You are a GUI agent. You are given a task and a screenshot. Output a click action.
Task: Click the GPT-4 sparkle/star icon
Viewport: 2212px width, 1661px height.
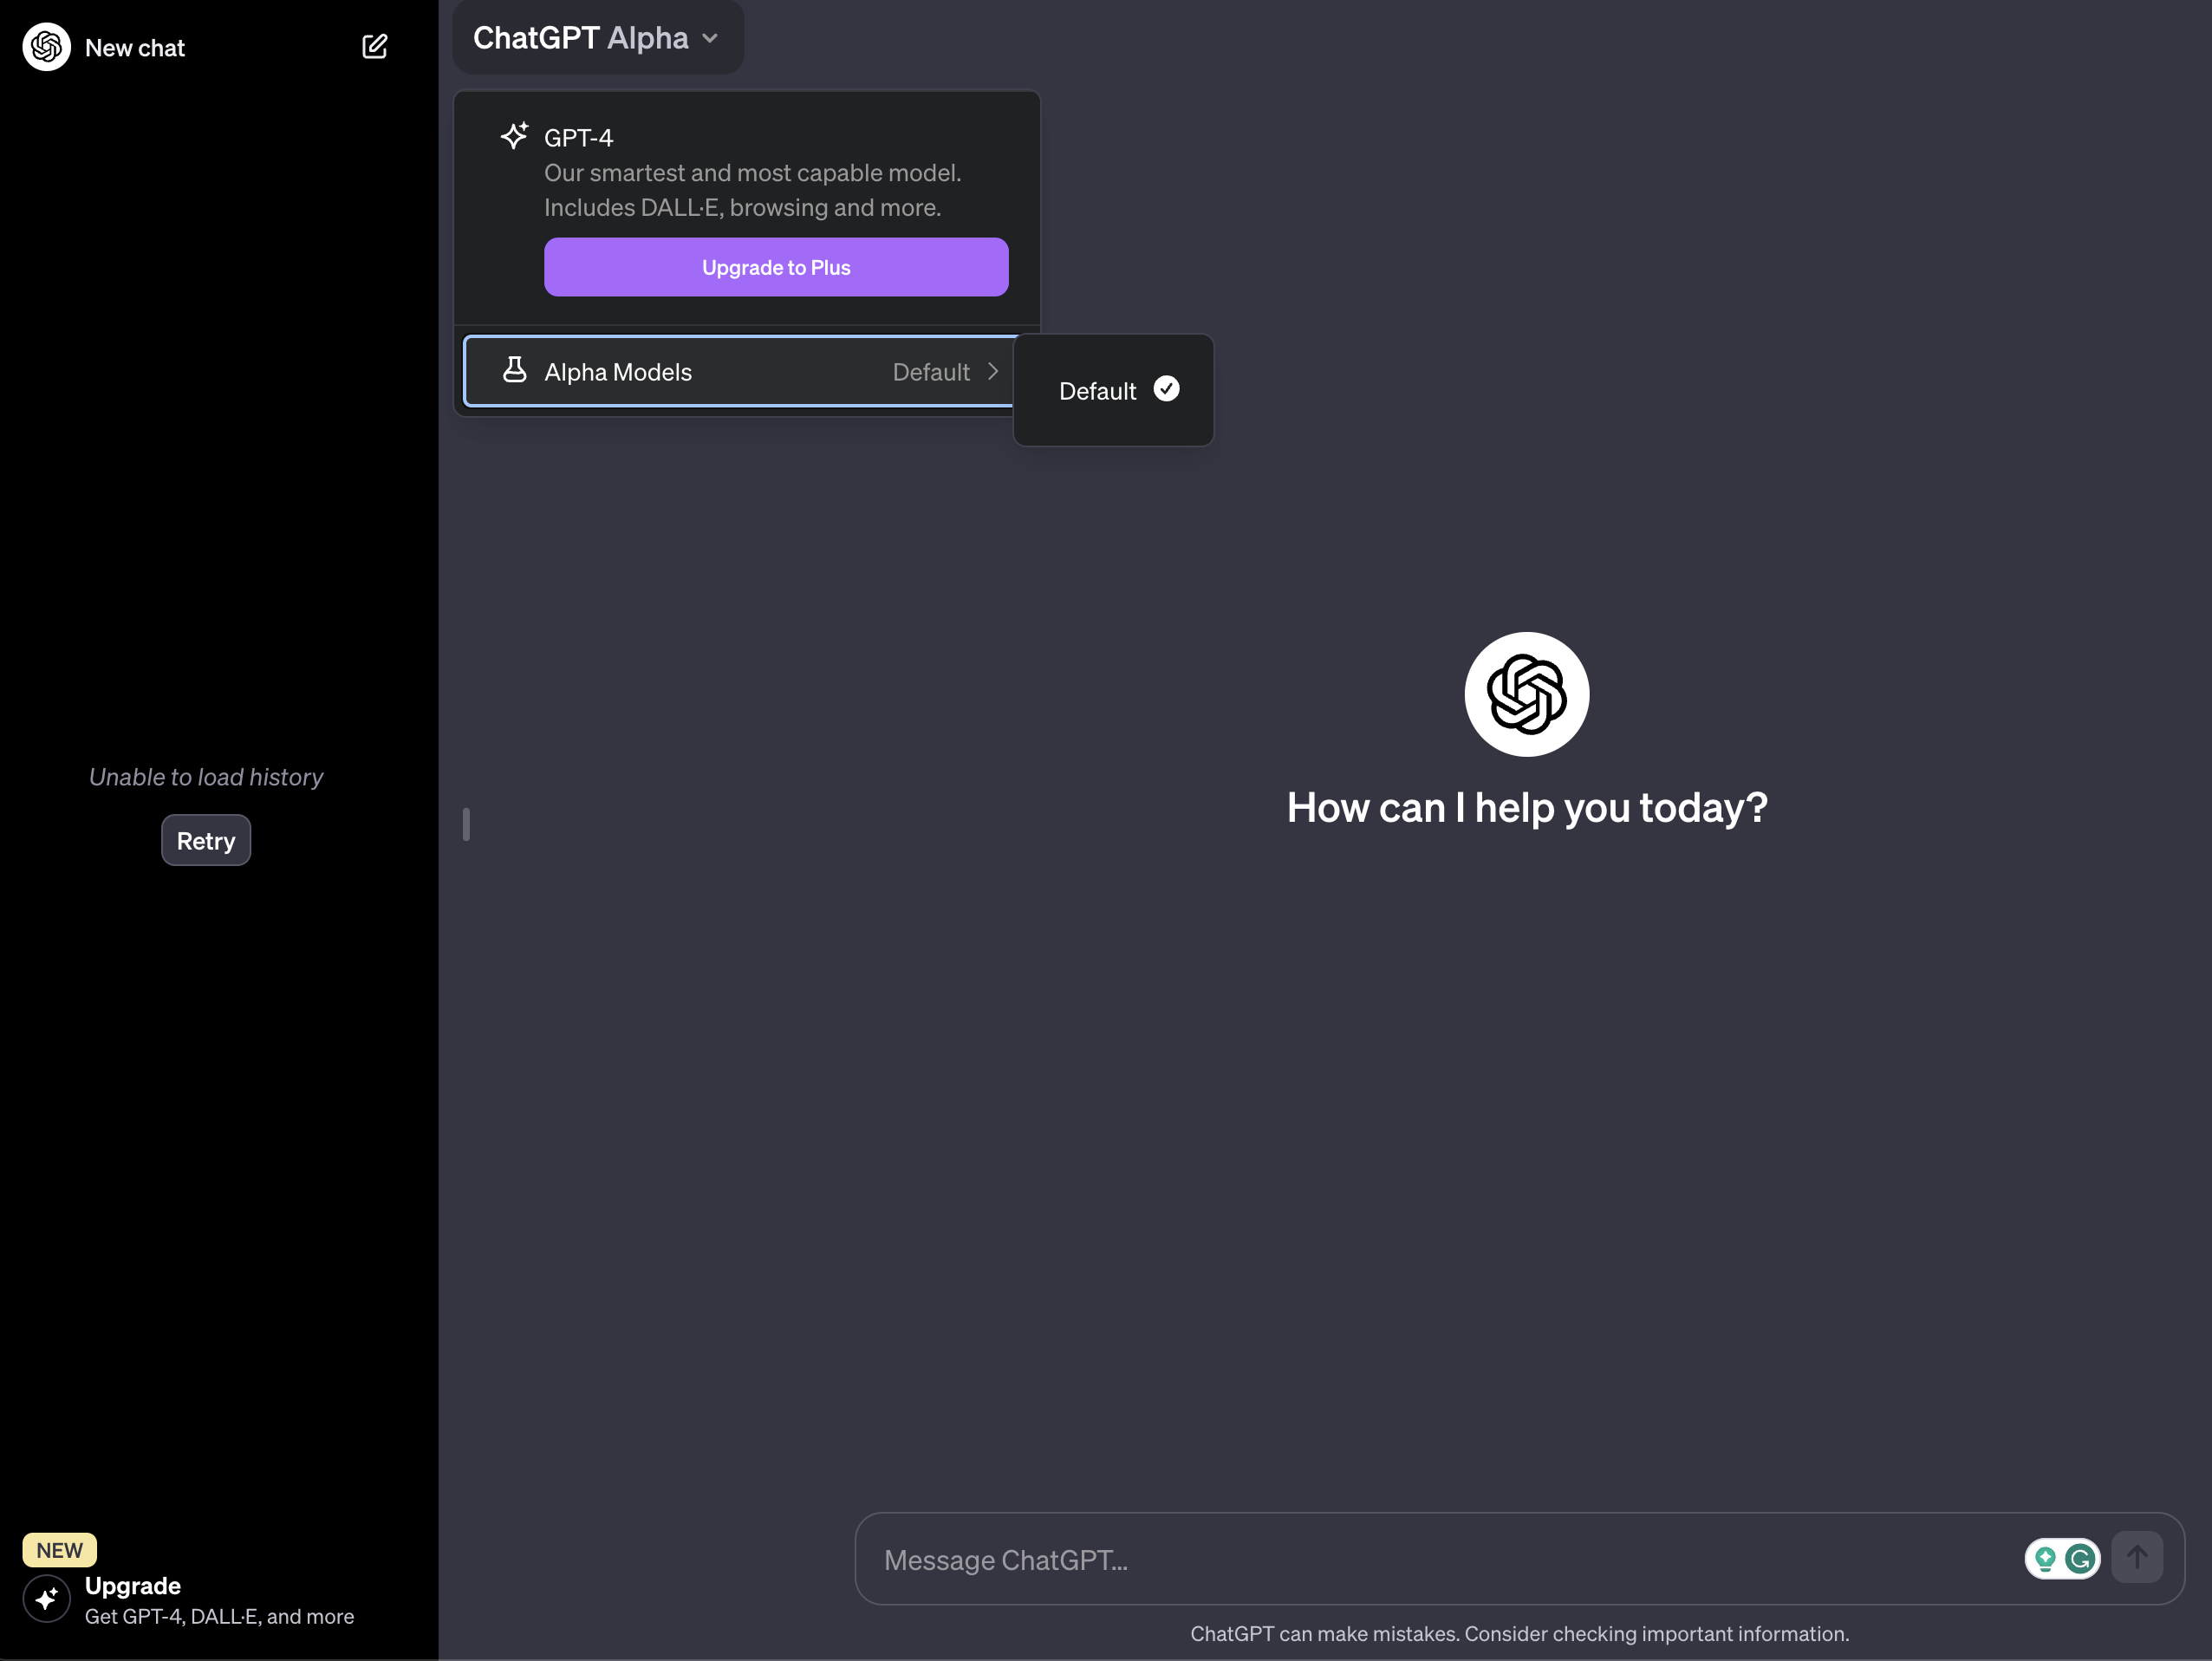click(x=515, y=138)
